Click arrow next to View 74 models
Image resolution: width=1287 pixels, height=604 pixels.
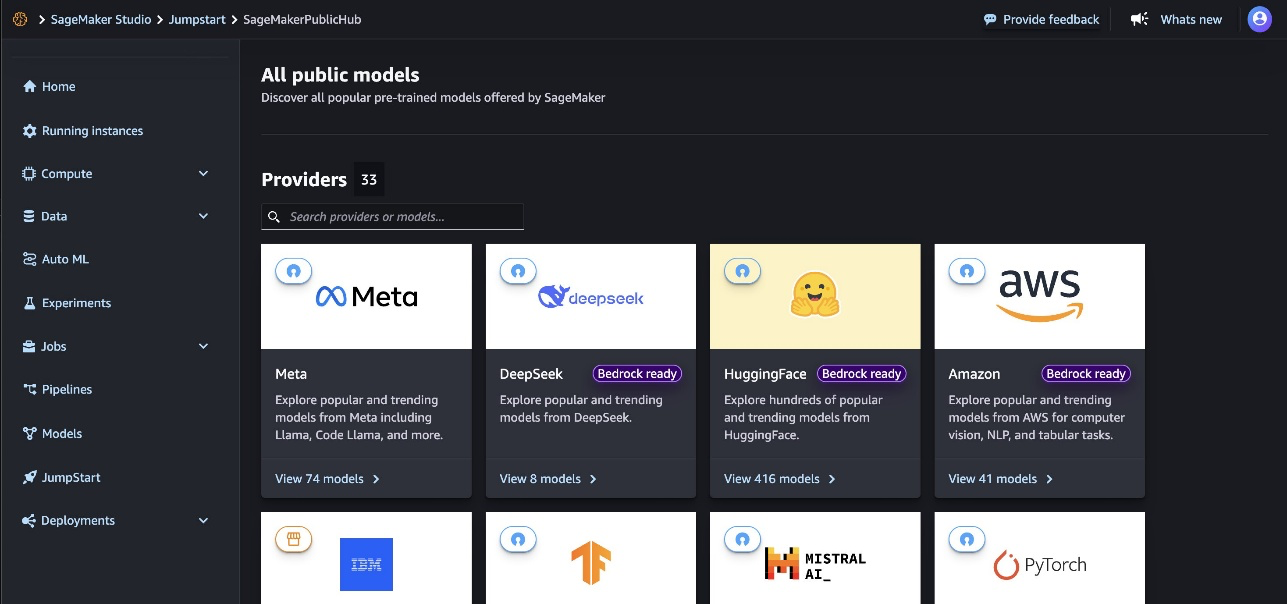click(x=376, y=479)
